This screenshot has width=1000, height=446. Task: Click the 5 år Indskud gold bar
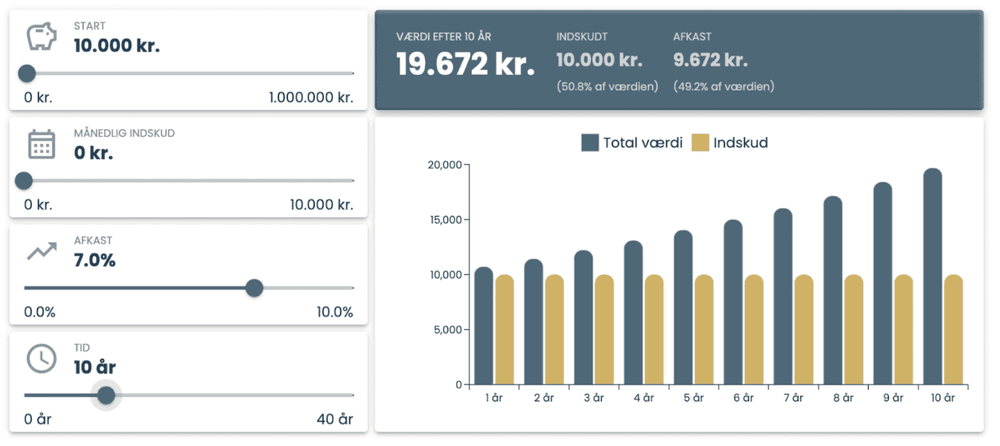(705, 330)
